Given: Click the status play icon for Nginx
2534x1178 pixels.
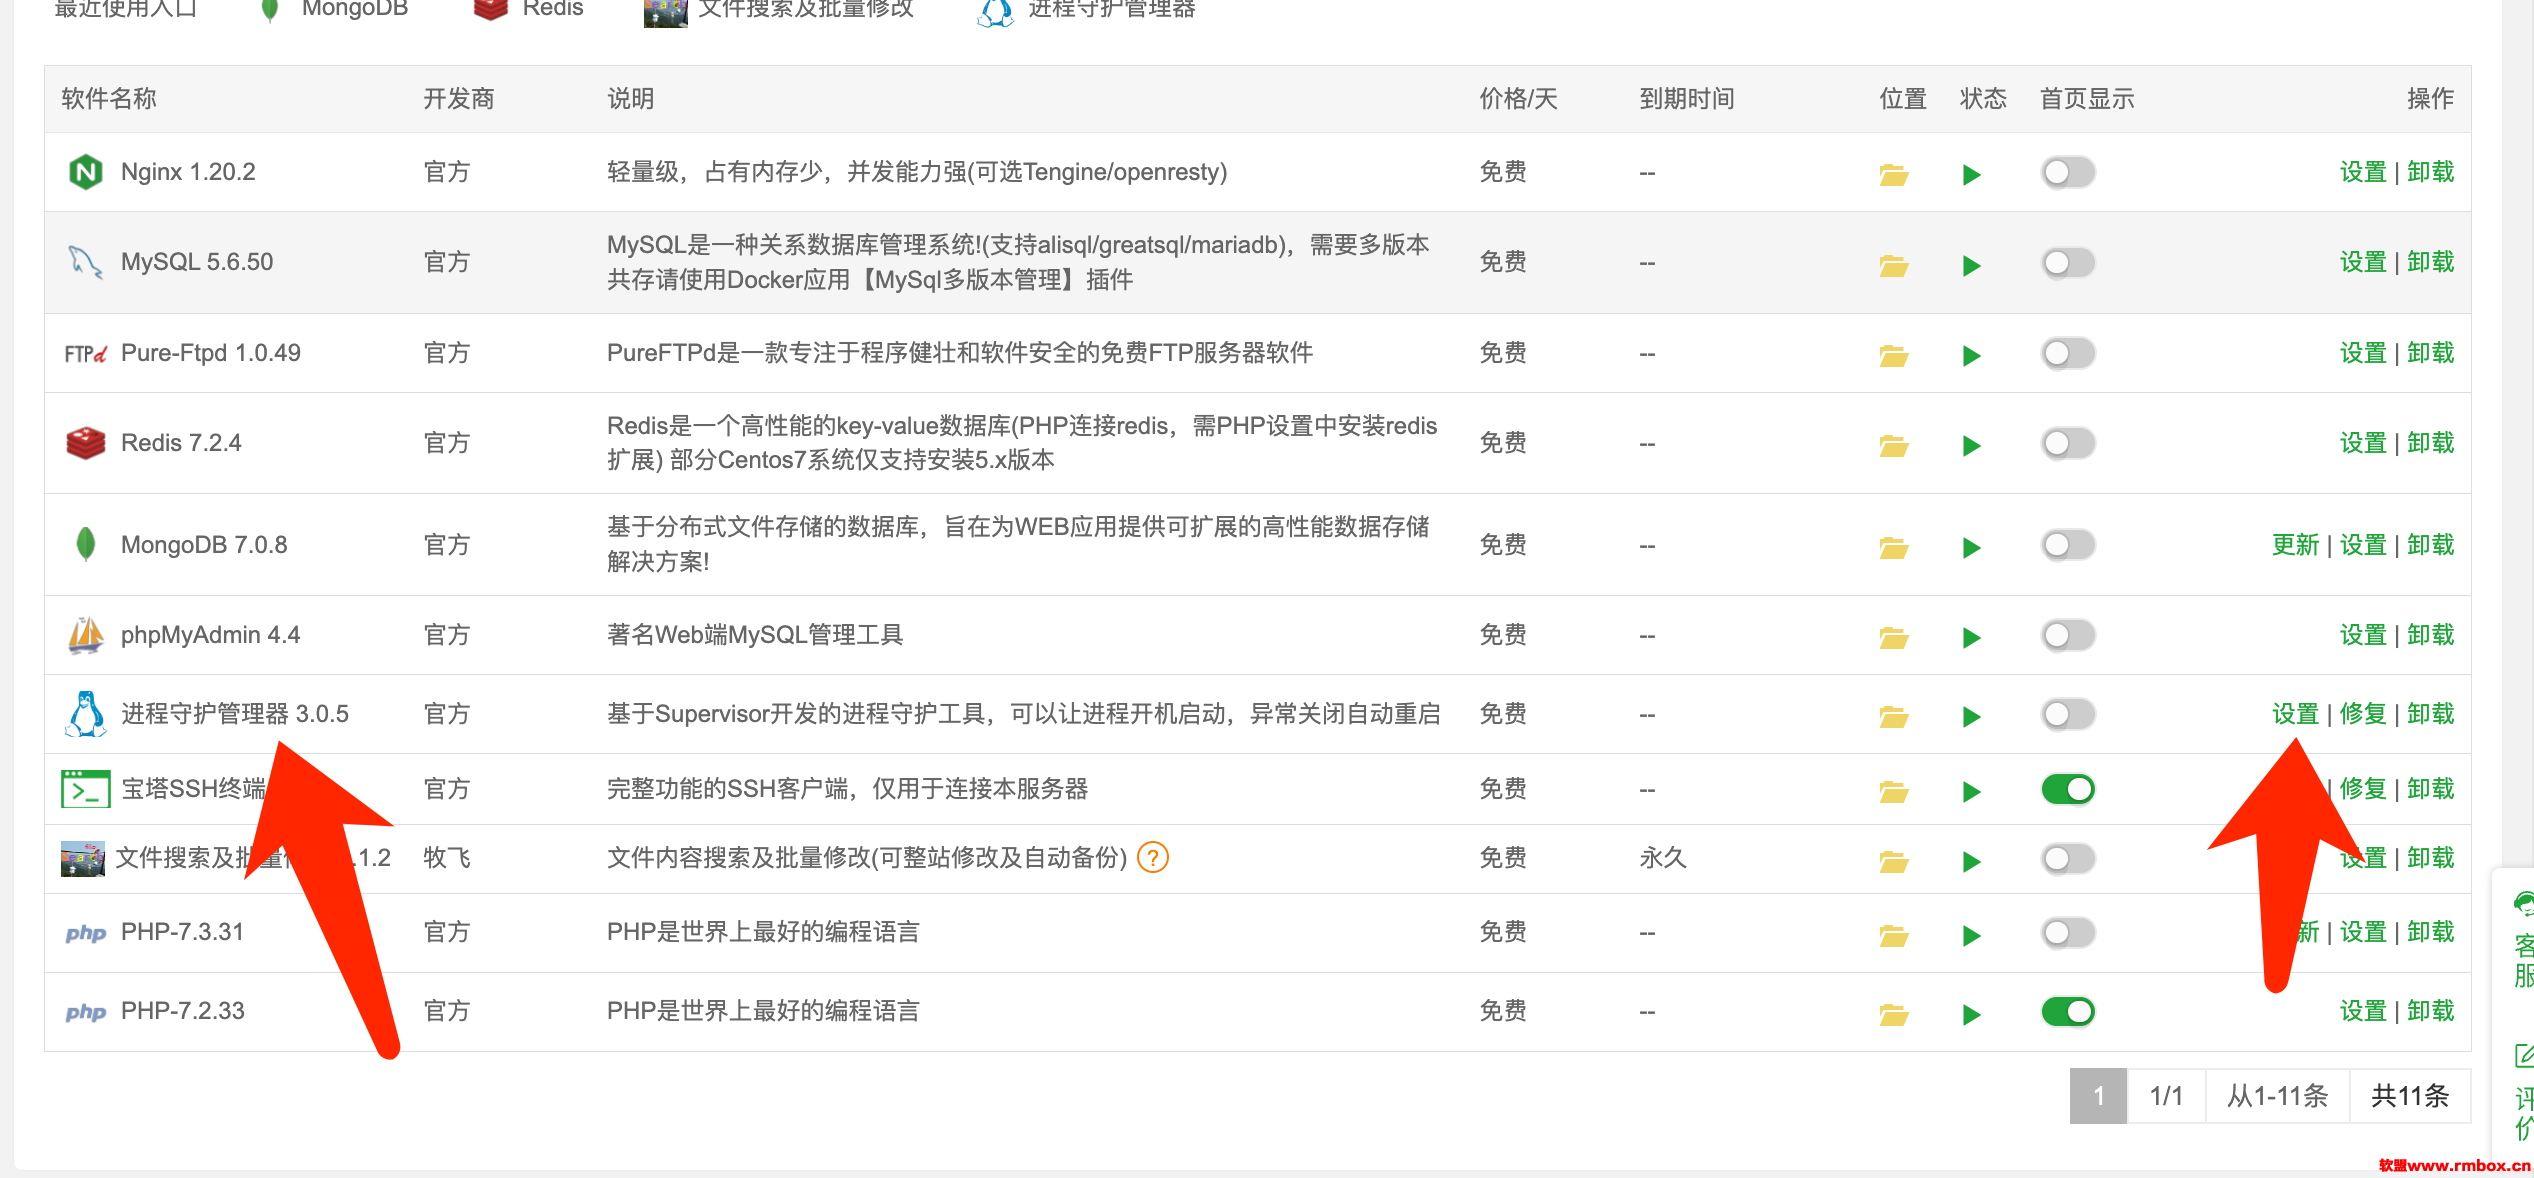Looking at the screenshot, I should coord(1972,175).
